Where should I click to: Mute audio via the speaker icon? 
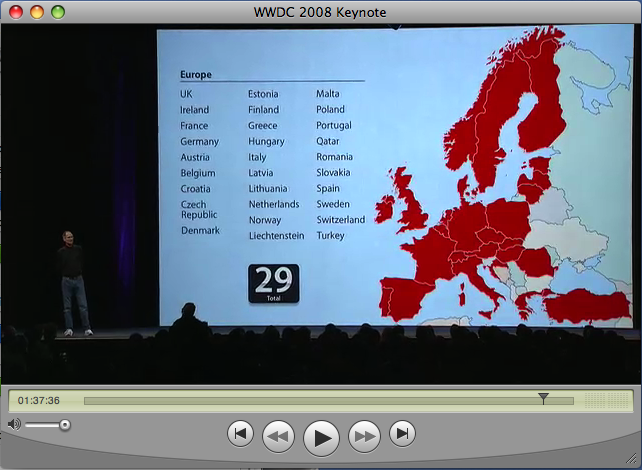tap(14, 424)
